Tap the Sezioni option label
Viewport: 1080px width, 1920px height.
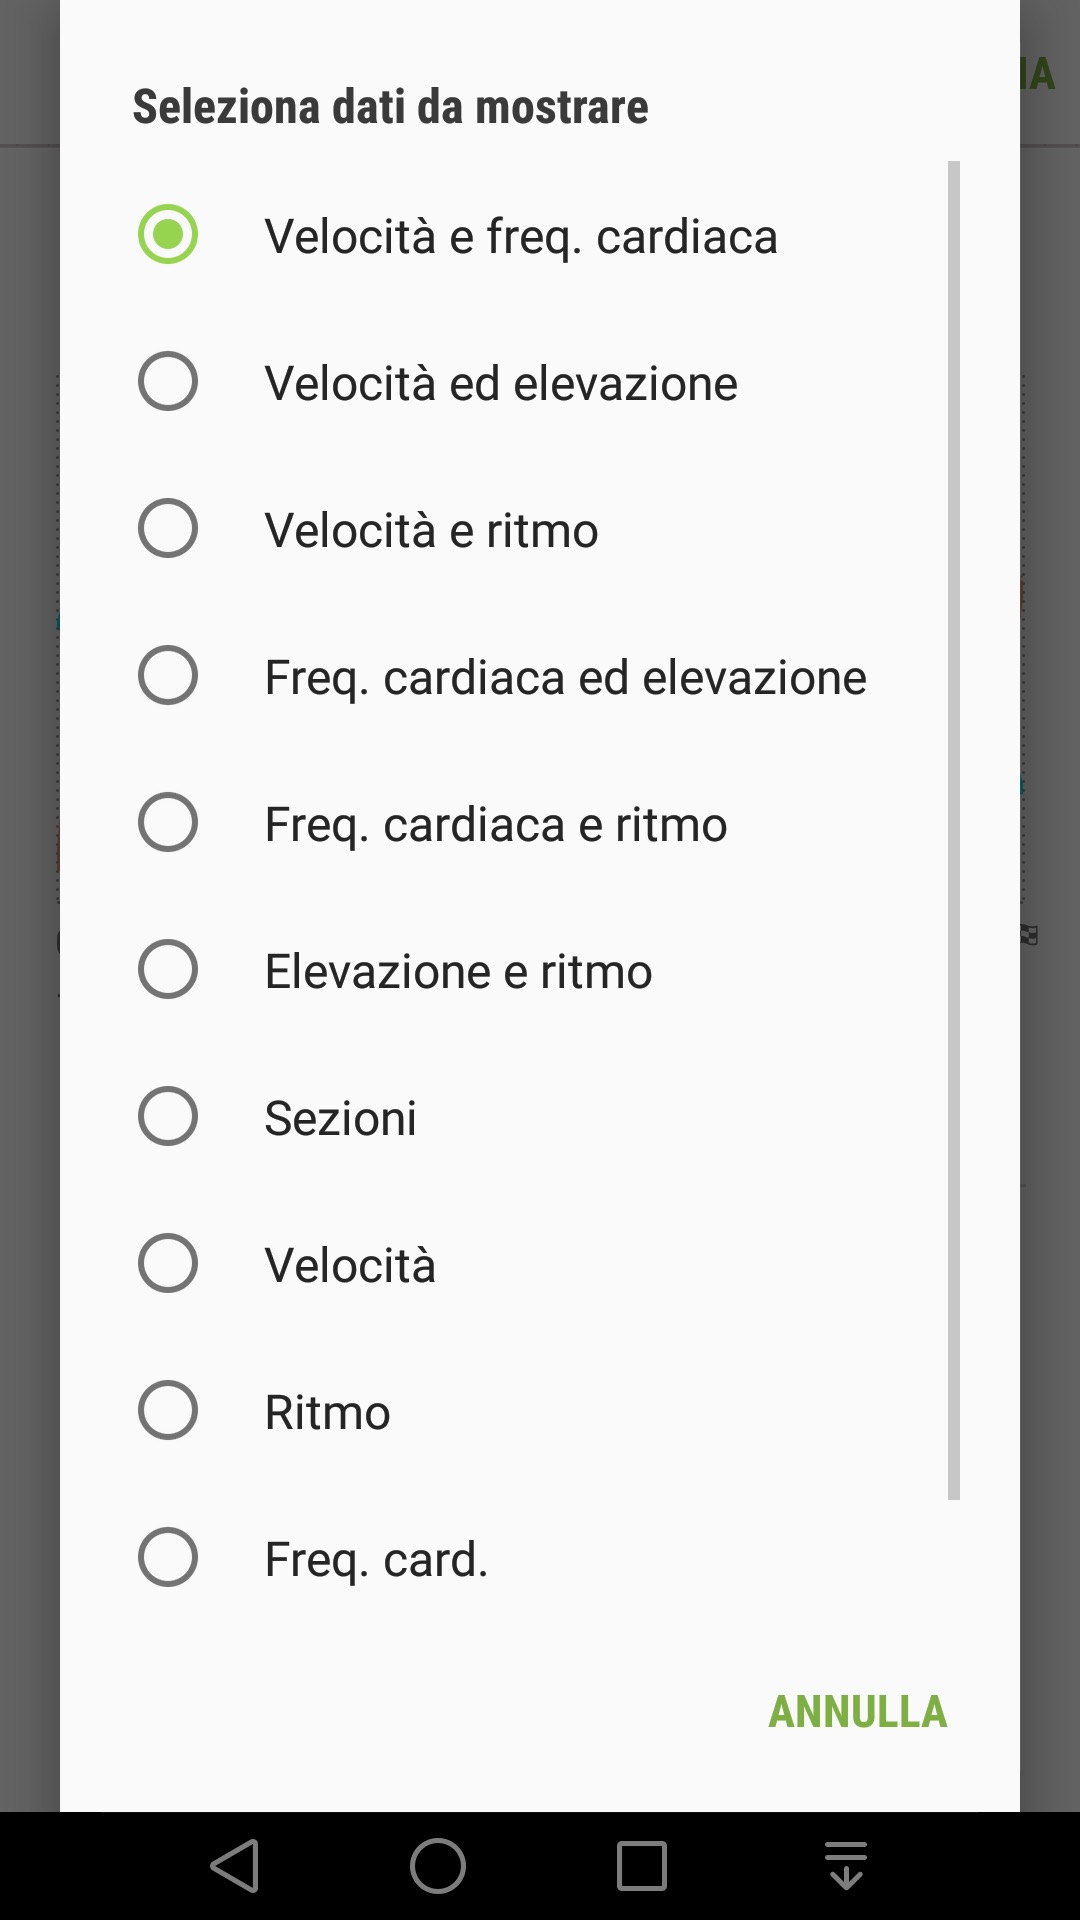coord(340,1118)
